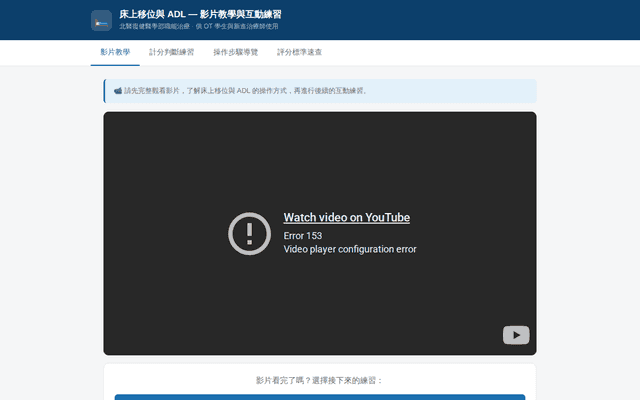Click the camera icon in the info banner

click(x=118, y=91)
